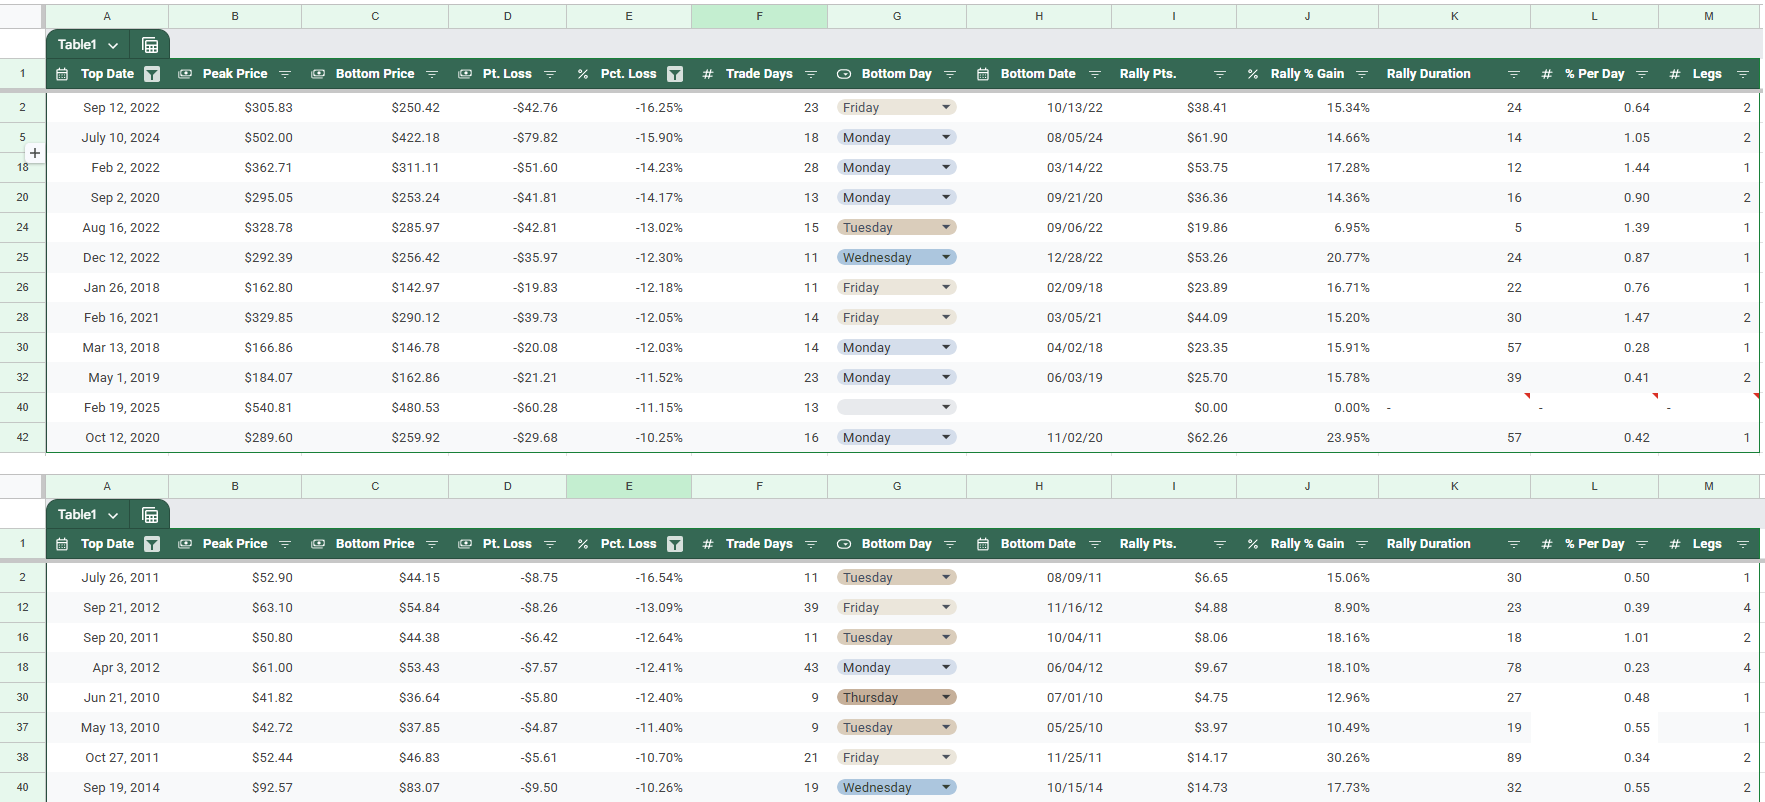Click Rally Duration filter icon in lower table

pyautogui.click(x=1514, y=544)
